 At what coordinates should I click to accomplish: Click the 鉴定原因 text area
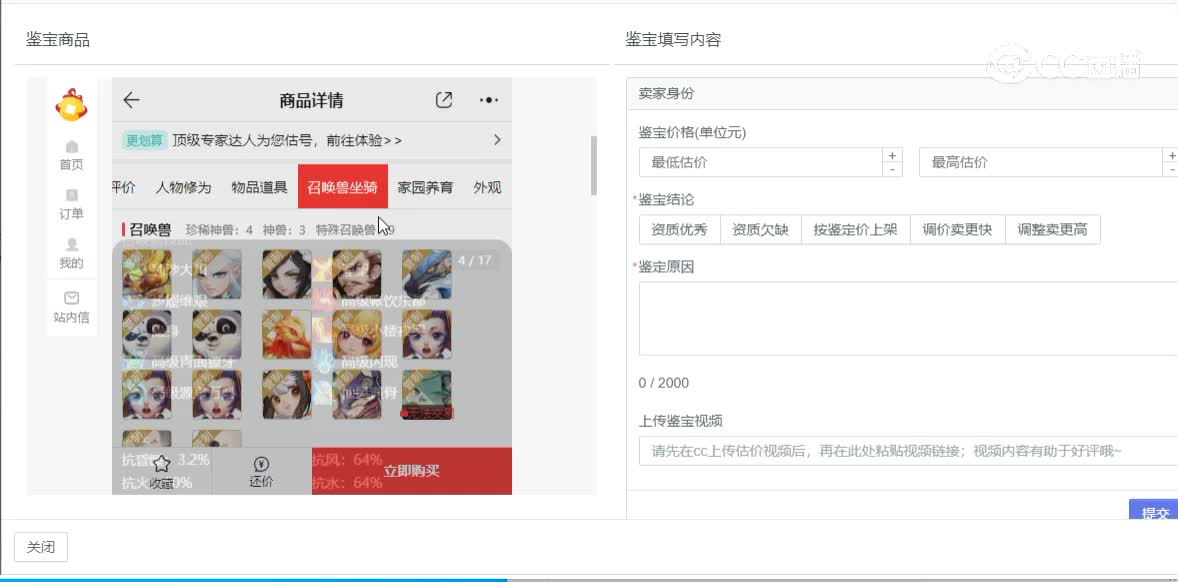pyautogui.click(x=908, y=318)
